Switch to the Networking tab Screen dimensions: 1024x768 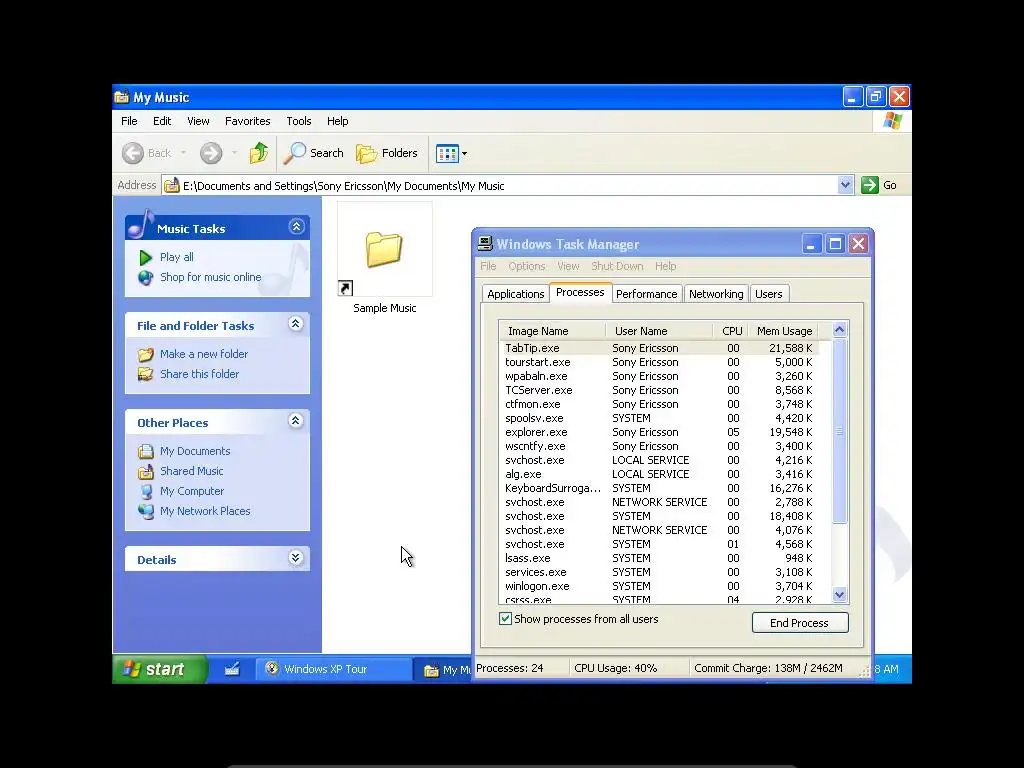(716, 294)
